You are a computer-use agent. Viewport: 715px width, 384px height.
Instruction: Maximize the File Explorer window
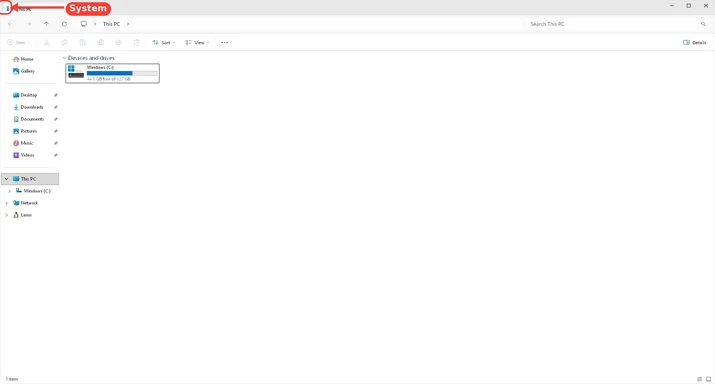click(x=689, y=6)
